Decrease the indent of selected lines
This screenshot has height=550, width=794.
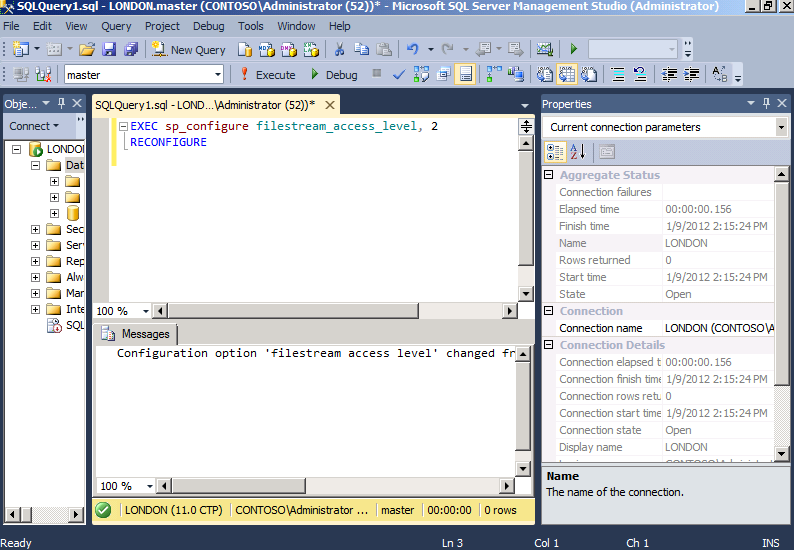[669, 74]
